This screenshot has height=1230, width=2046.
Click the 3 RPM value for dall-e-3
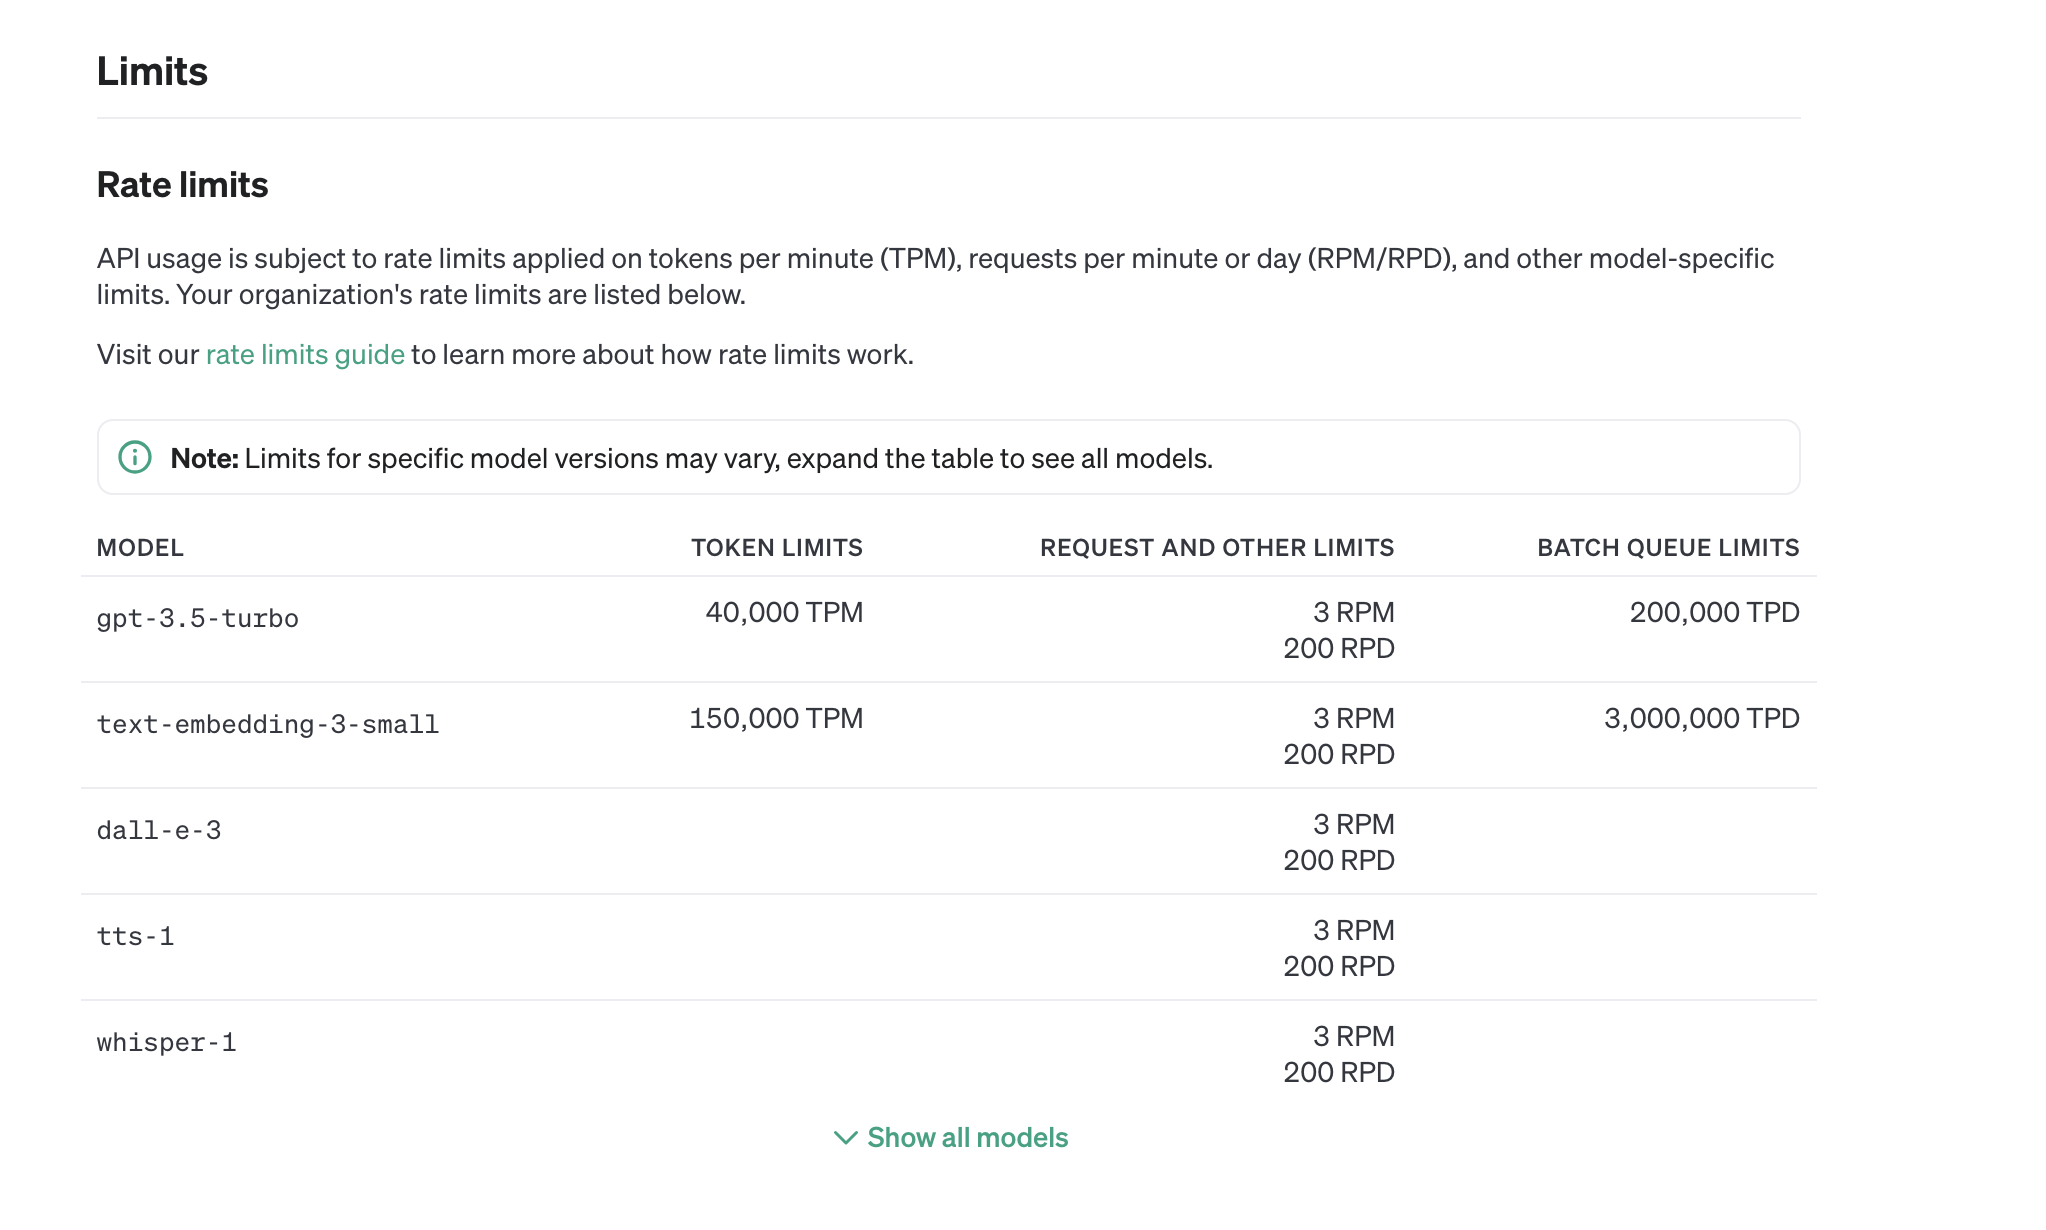point(1354,824)
